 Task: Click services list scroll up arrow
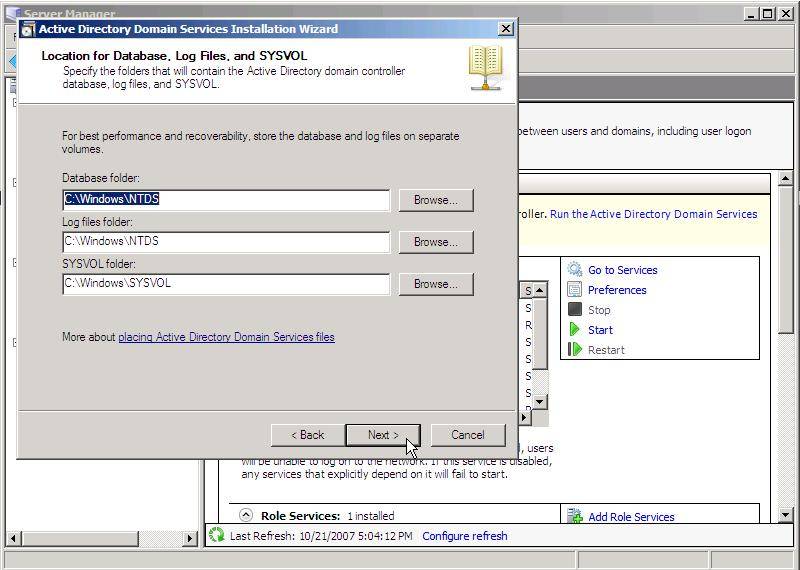click(540, 290)
